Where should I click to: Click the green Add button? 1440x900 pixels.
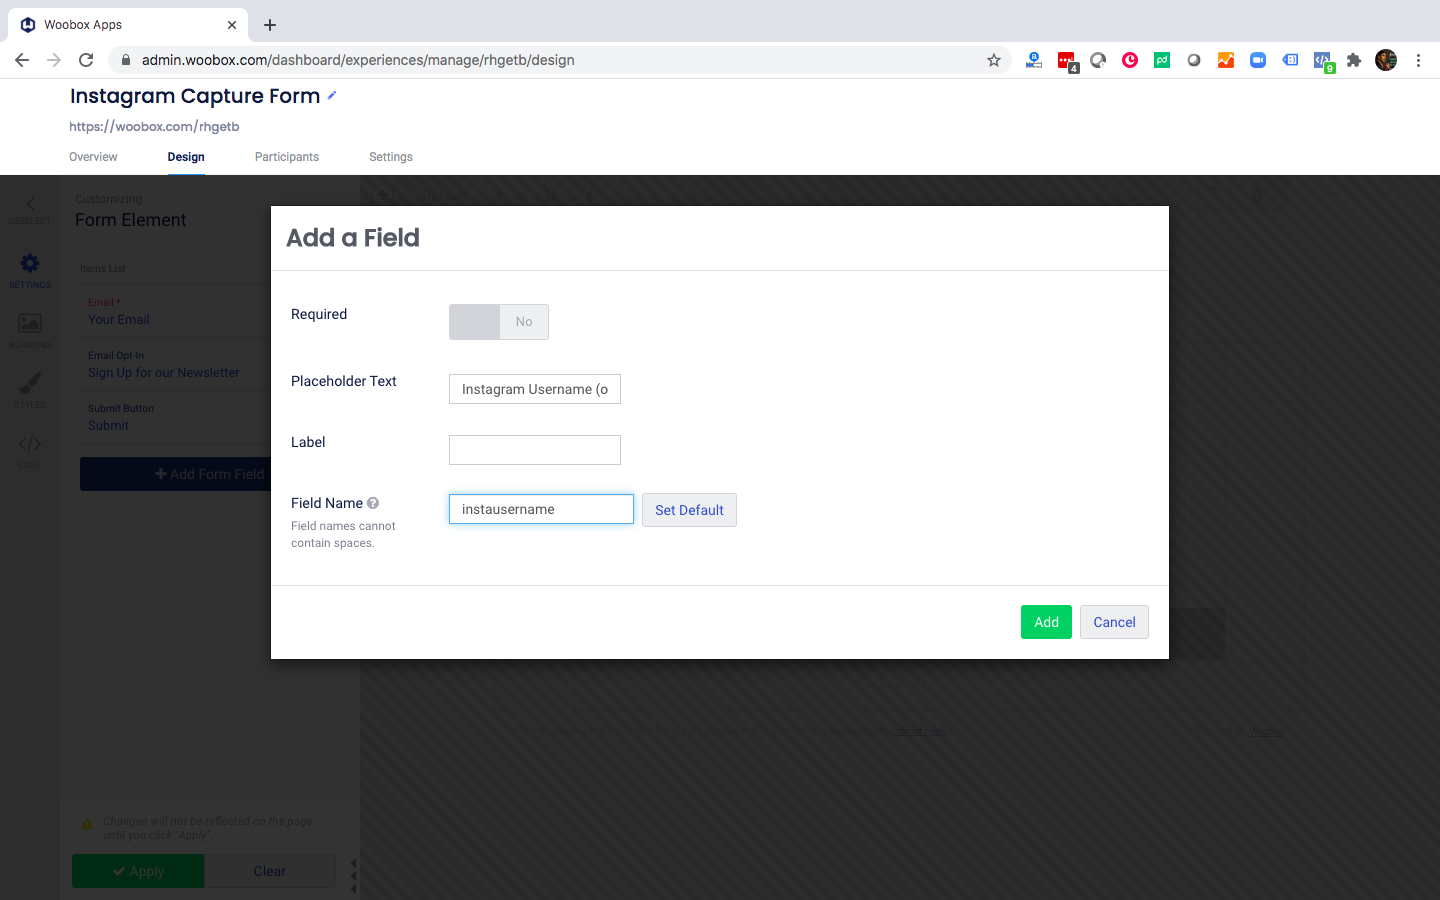coord(1046,622)
